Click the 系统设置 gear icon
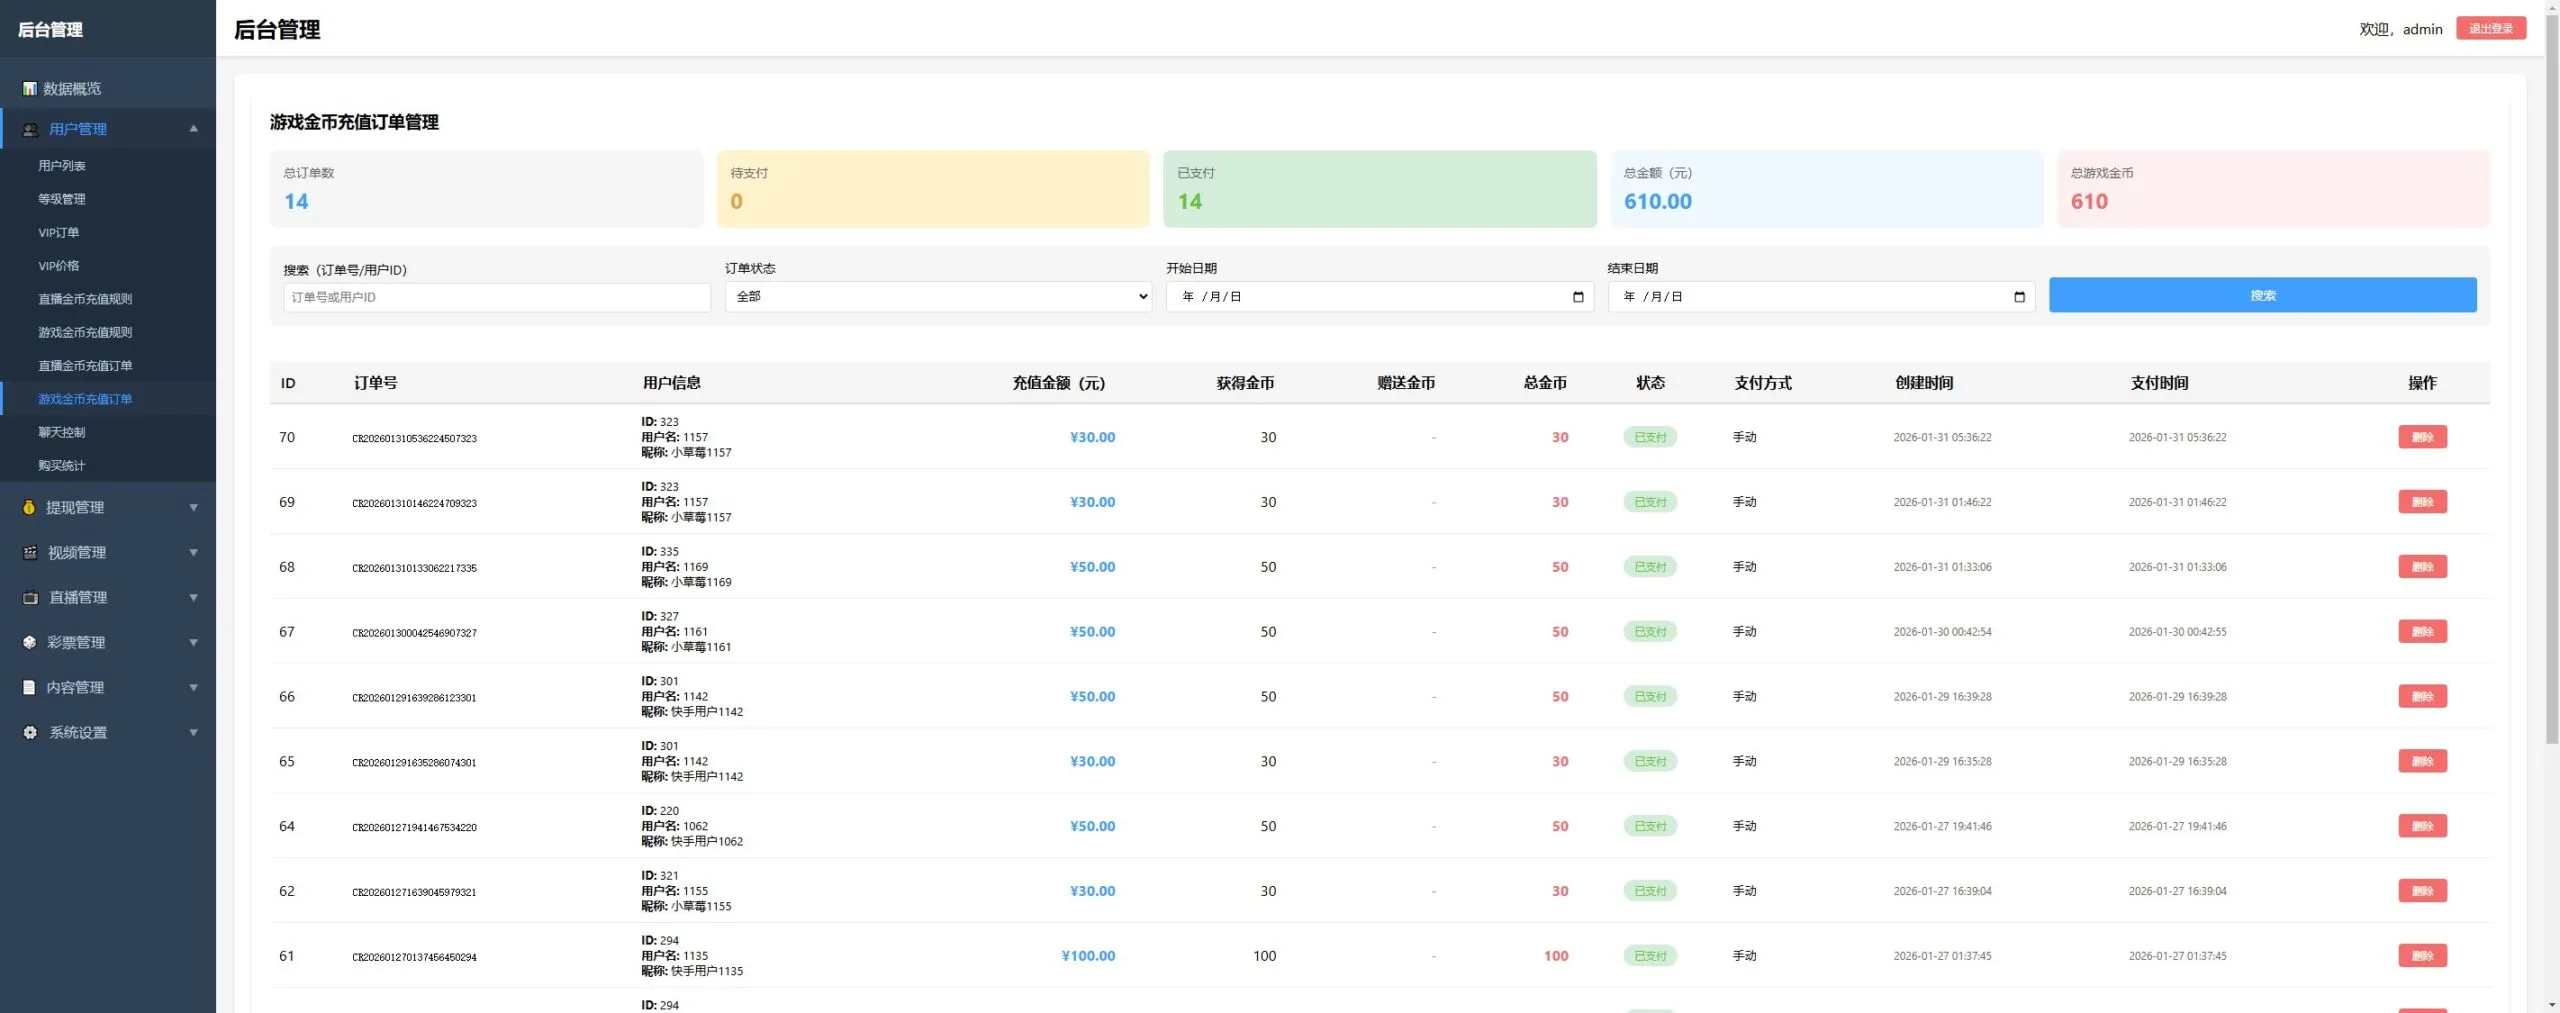 pyautogui.click(x=30, y=732)
